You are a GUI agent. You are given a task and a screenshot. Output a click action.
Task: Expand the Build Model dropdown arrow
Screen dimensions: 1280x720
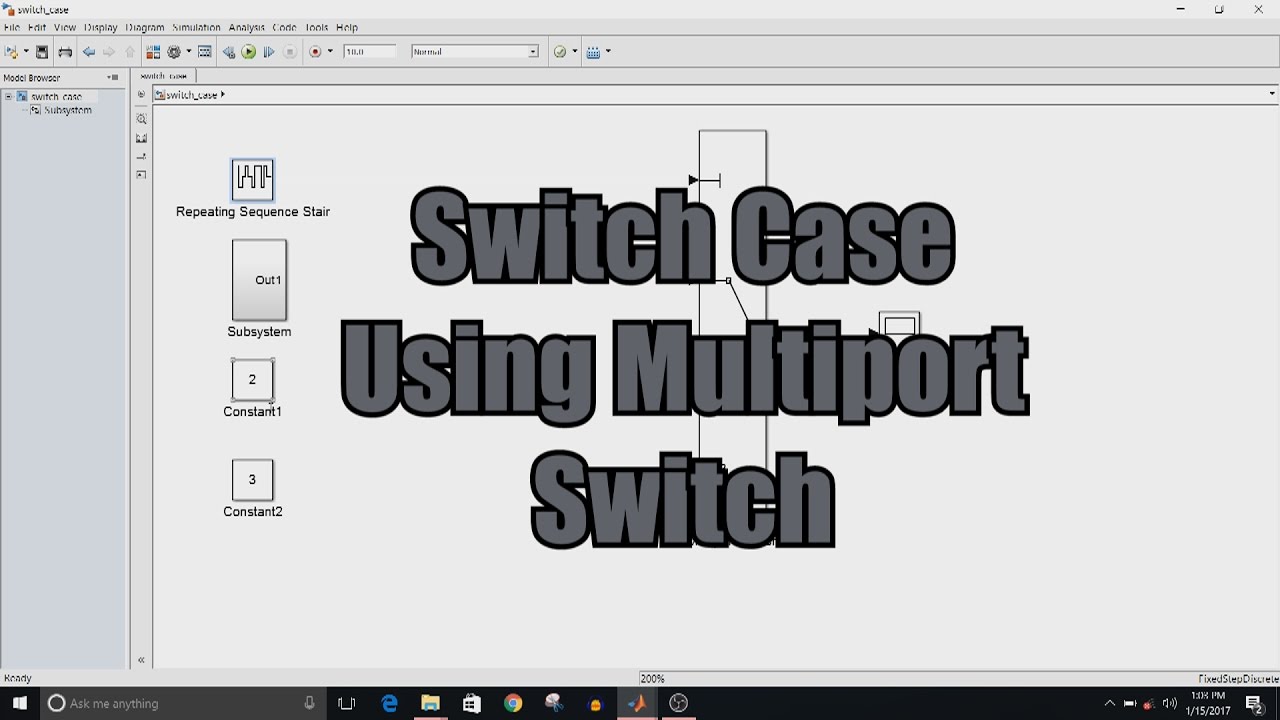607,52
